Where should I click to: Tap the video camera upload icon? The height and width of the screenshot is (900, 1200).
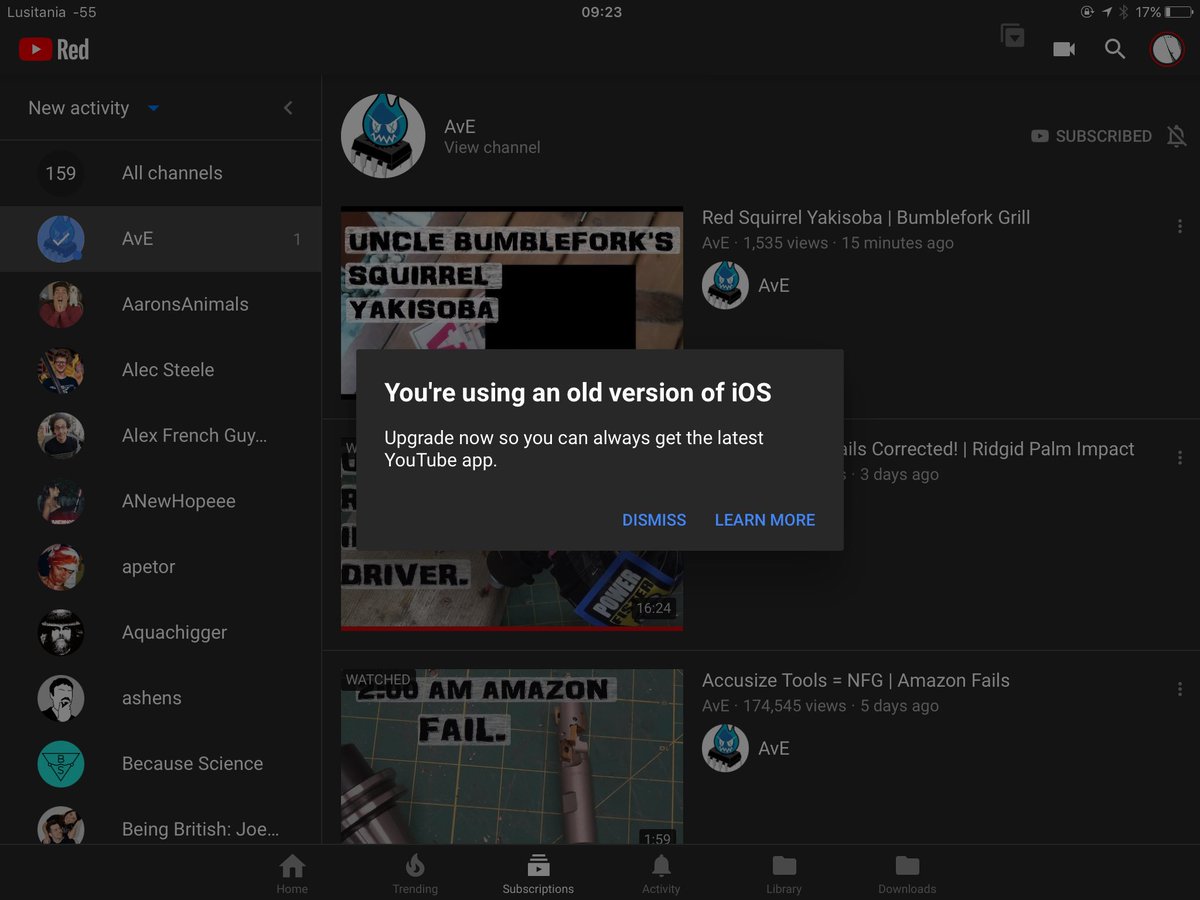click(1064, 49)
